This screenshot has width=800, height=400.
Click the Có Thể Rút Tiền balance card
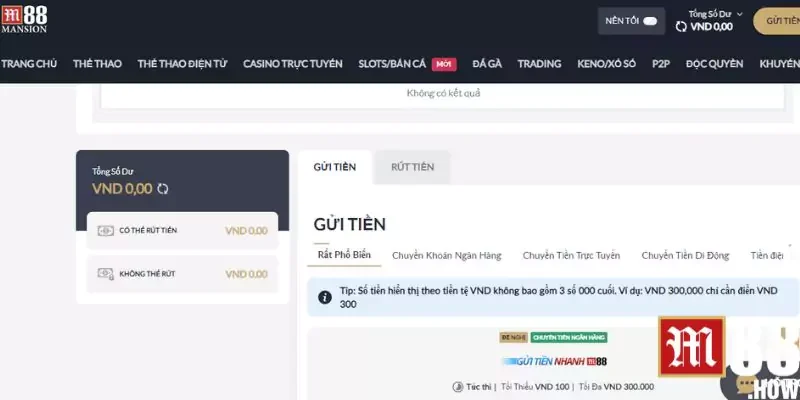click(182, 231)
